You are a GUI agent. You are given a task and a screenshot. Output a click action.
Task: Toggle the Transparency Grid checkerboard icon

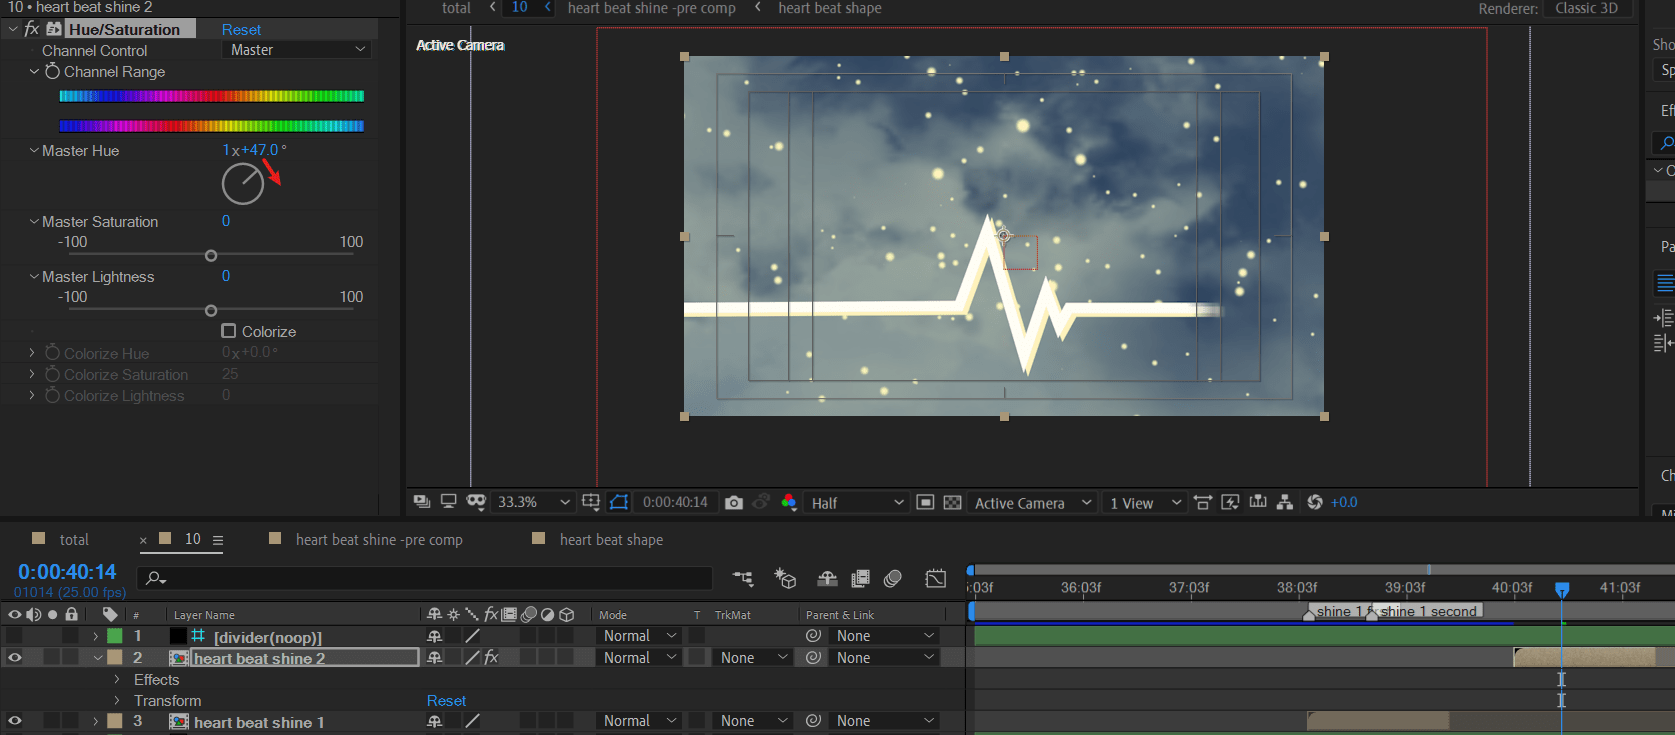pyautogui.click(x=953, y=502)
